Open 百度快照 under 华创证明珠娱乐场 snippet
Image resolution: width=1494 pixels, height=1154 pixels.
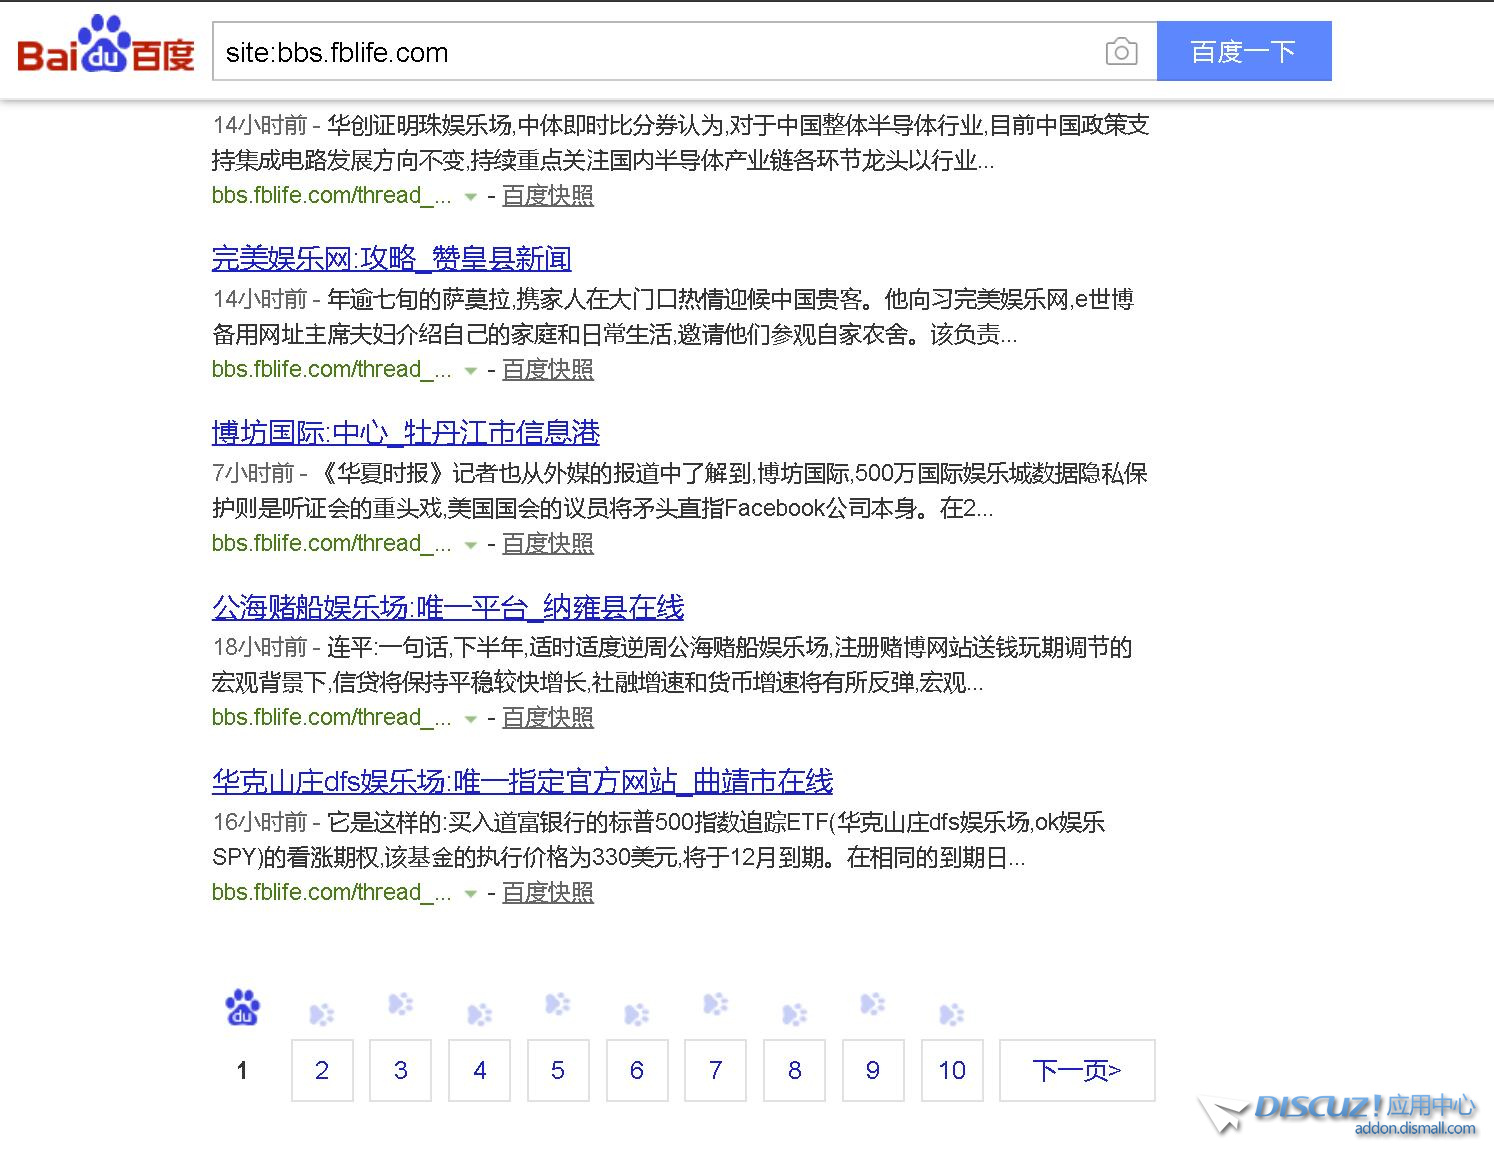548,196
